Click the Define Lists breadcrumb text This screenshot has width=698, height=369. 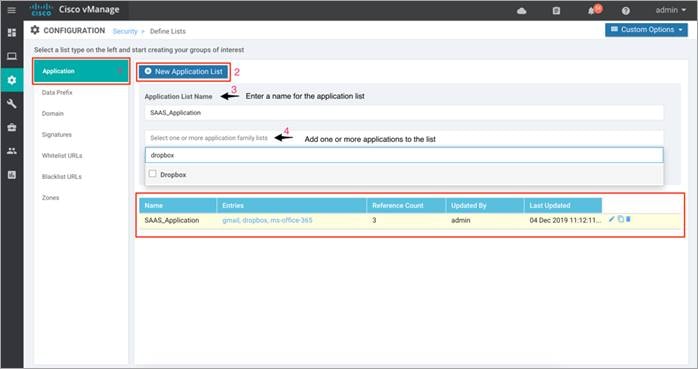168,31
